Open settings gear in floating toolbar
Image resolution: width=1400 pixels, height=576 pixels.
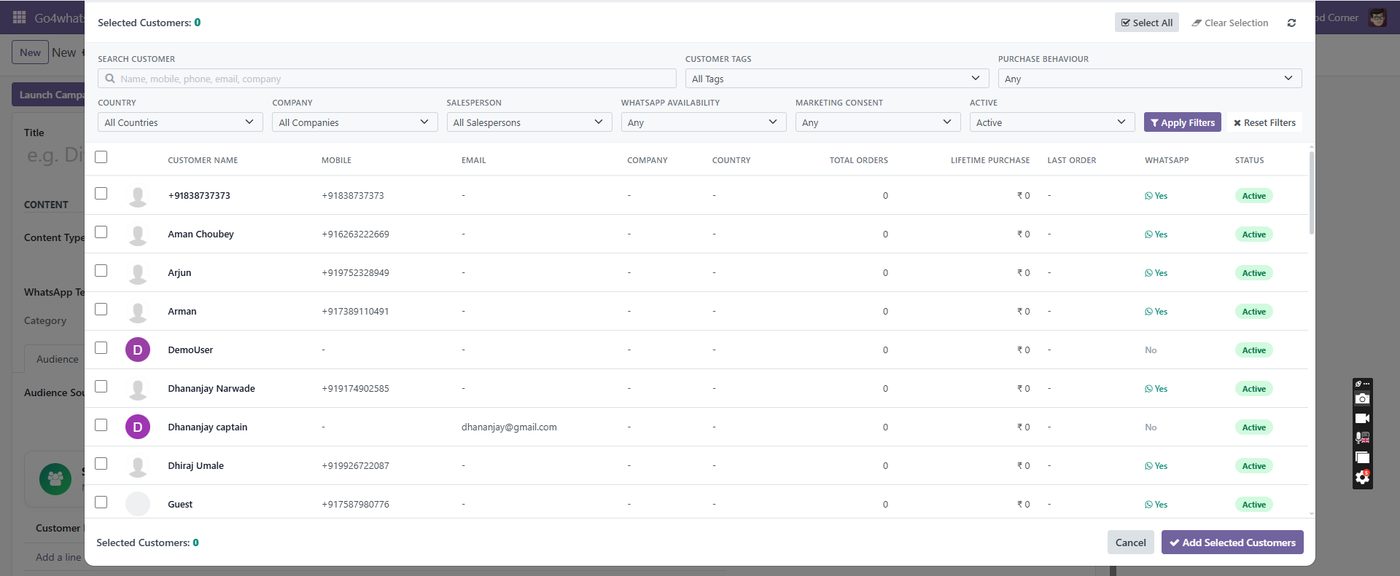(x=1362, y=478)
